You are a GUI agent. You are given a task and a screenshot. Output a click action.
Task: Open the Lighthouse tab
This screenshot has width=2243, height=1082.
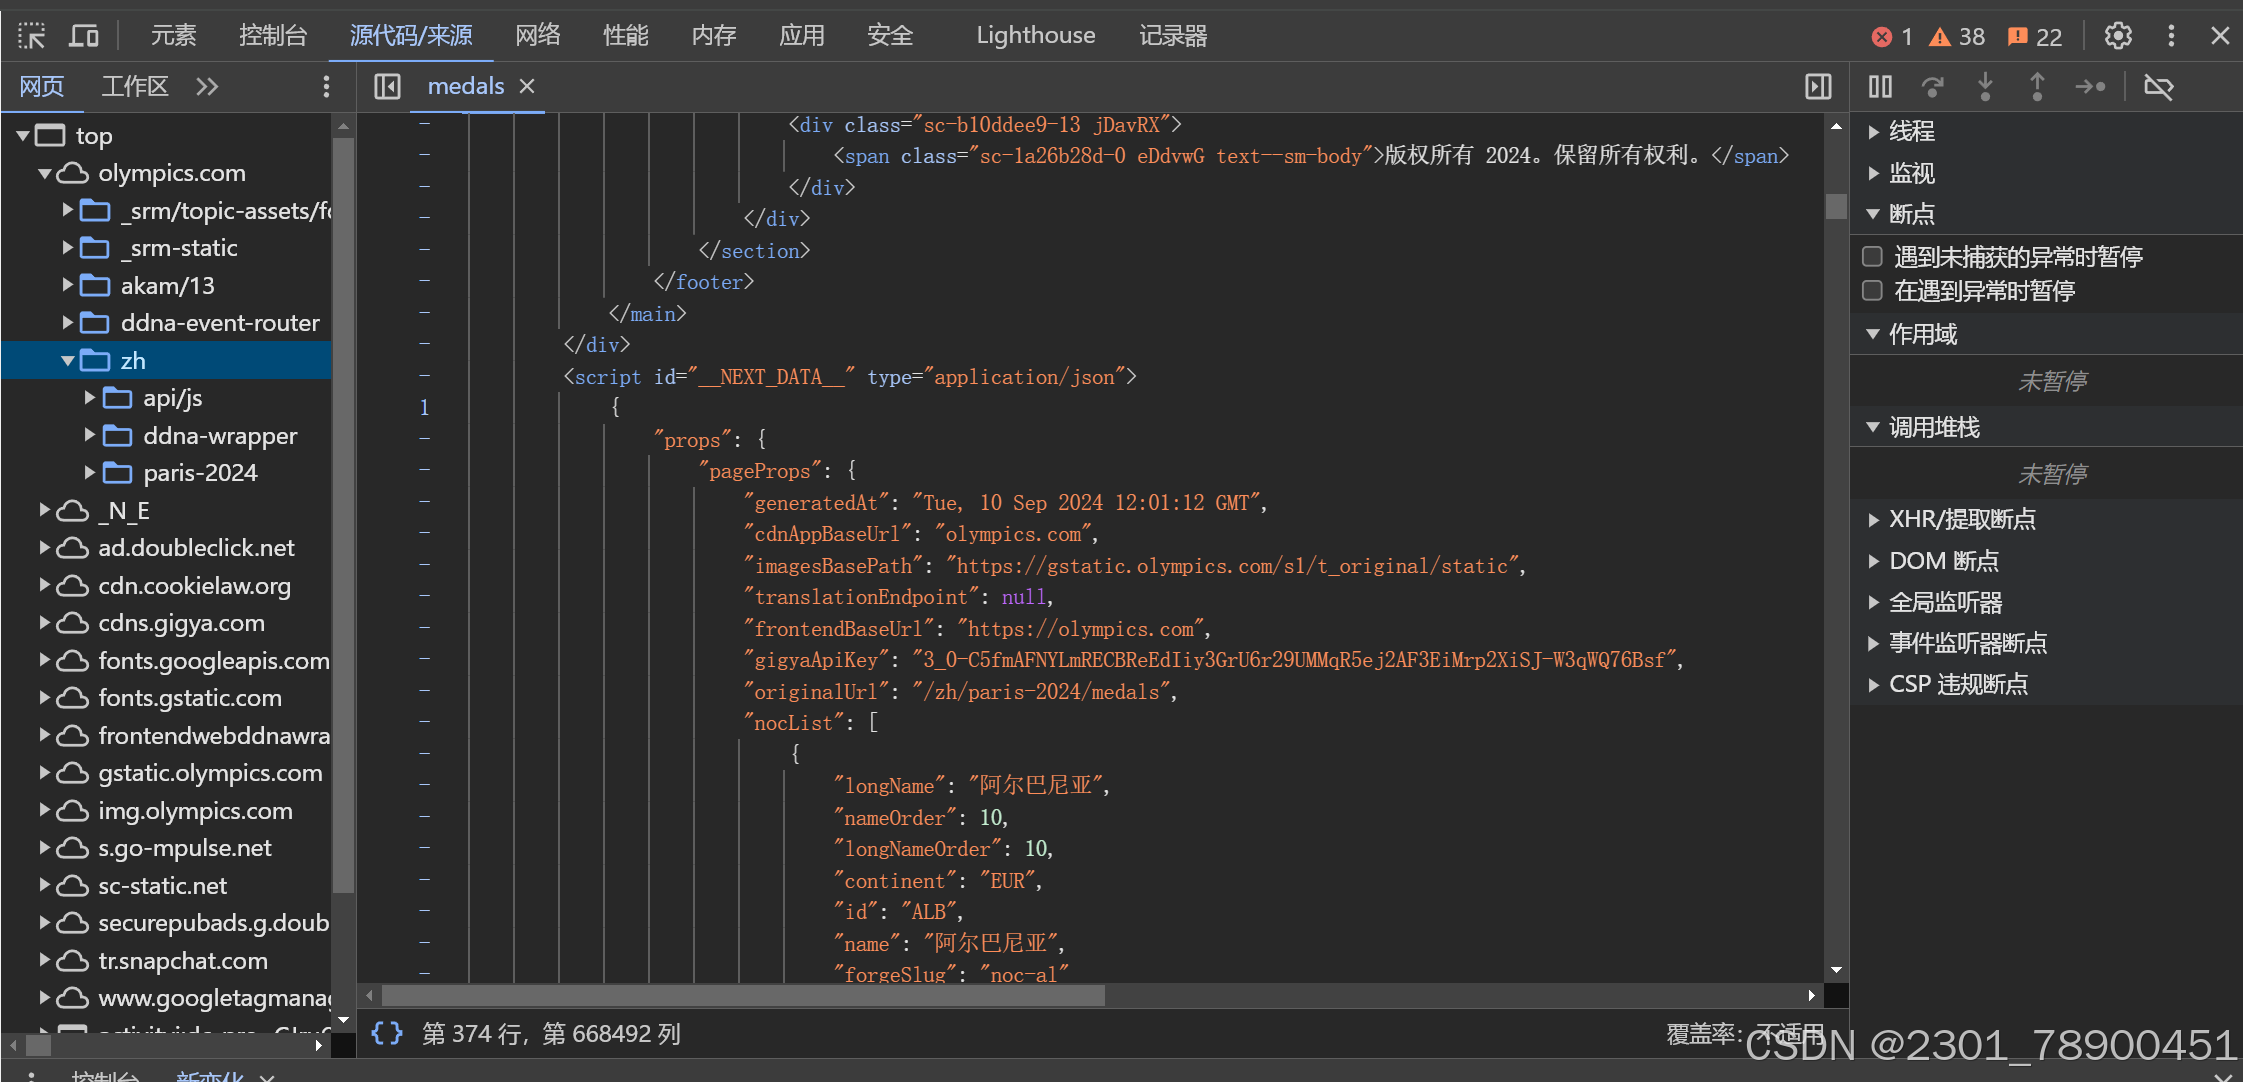pyautogui.click(x=1036, y=36)
